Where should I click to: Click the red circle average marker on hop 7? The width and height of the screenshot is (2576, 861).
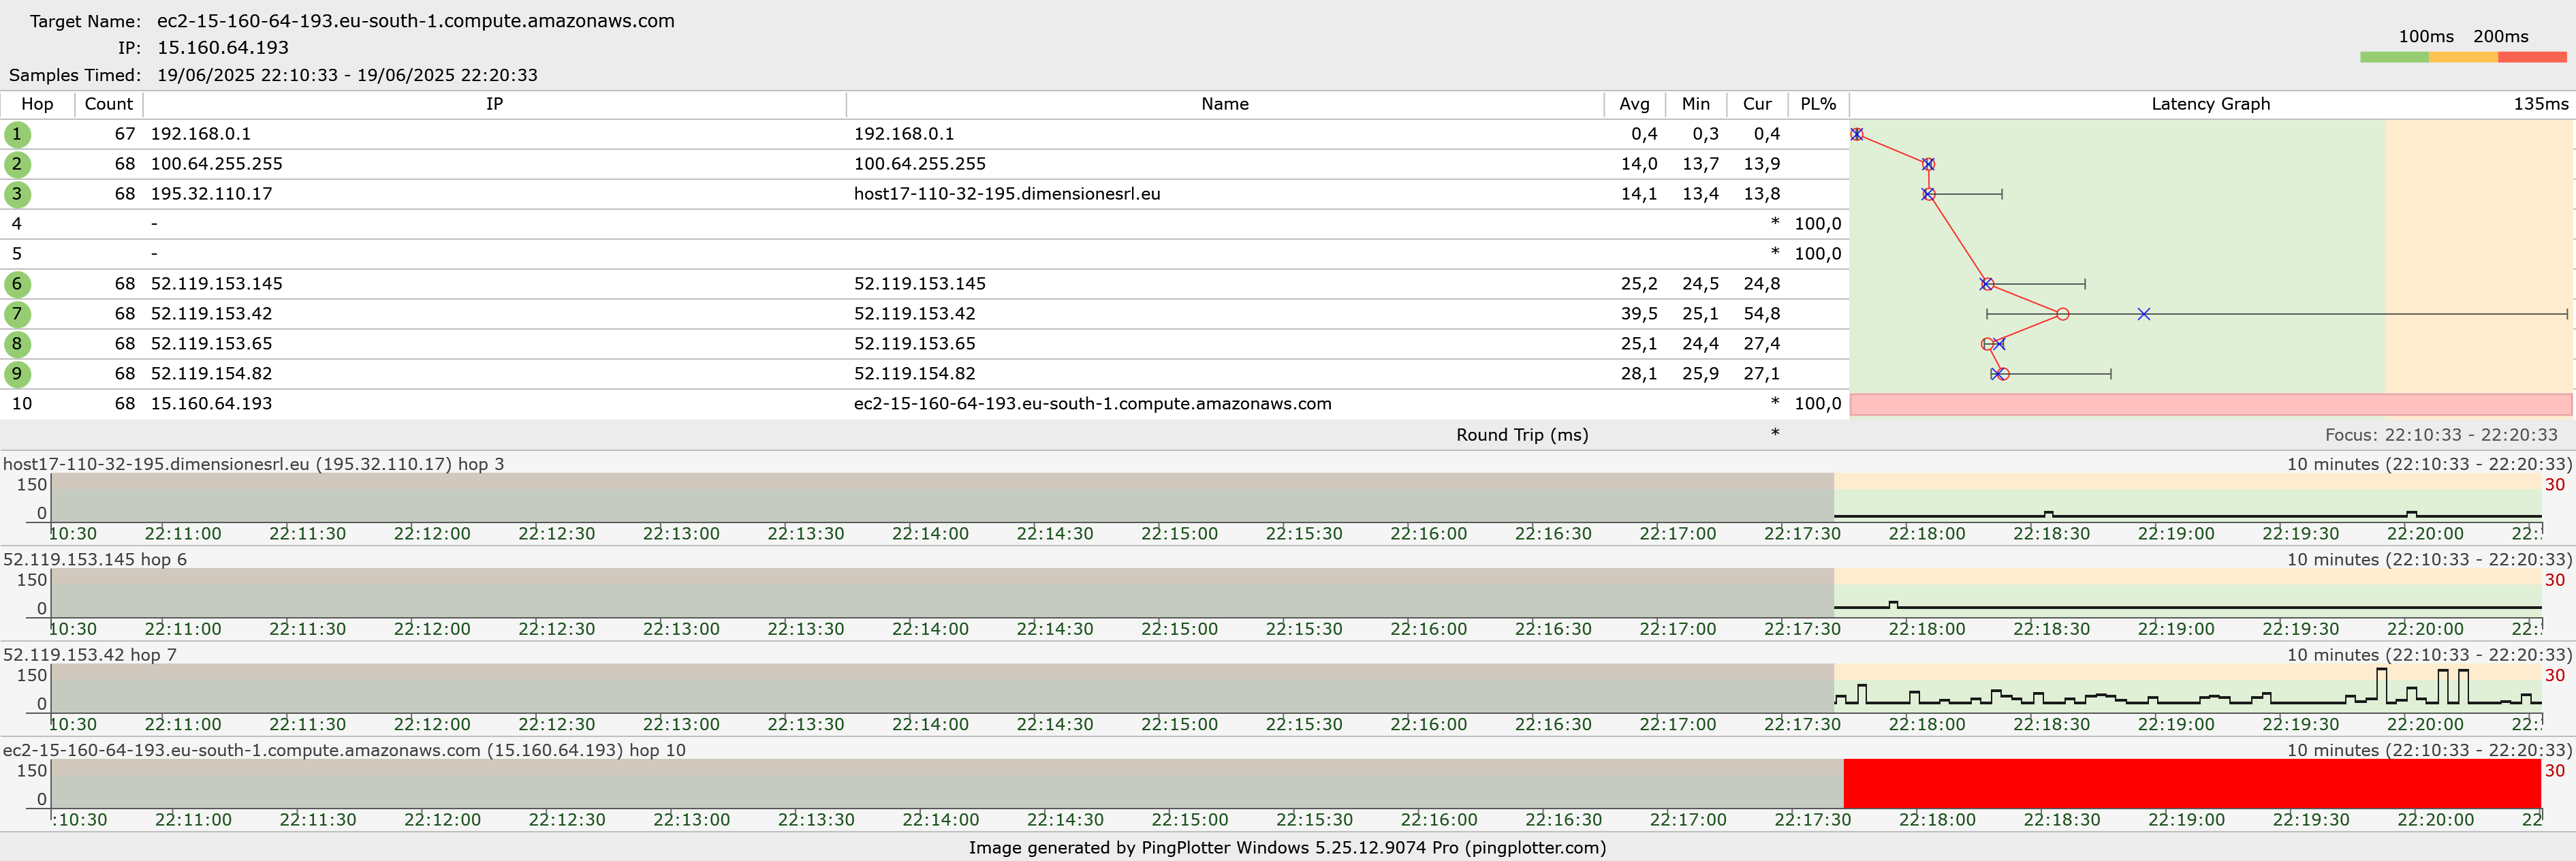tap(2062, 314)
